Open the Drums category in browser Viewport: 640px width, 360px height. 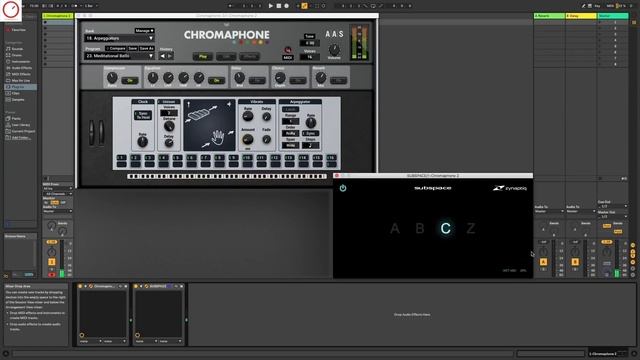pos(16,55)
